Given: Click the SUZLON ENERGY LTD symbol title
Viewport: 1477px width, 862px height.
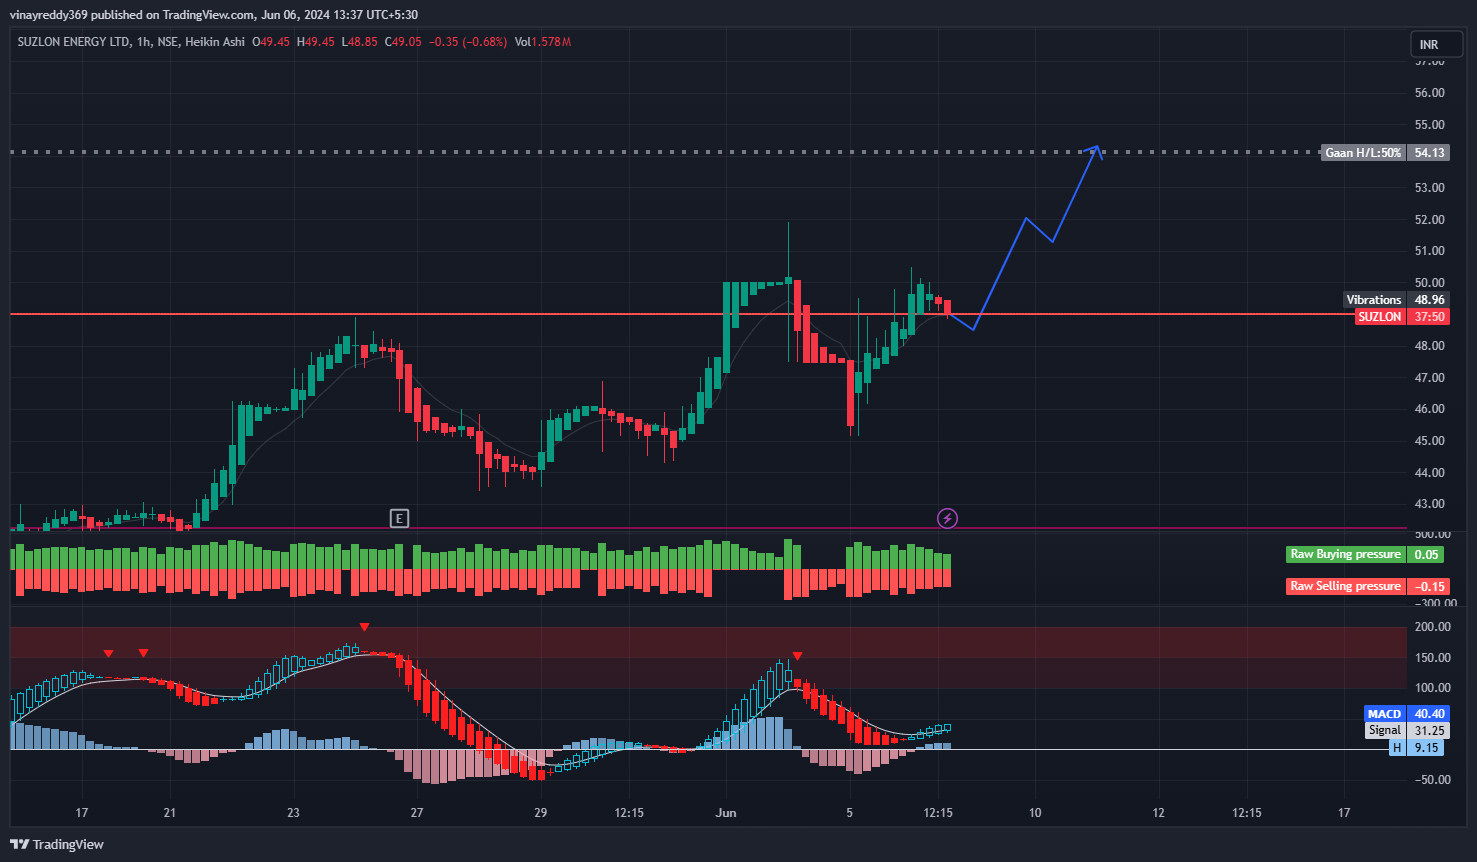Looking at the screenshot, I should 74,42.
